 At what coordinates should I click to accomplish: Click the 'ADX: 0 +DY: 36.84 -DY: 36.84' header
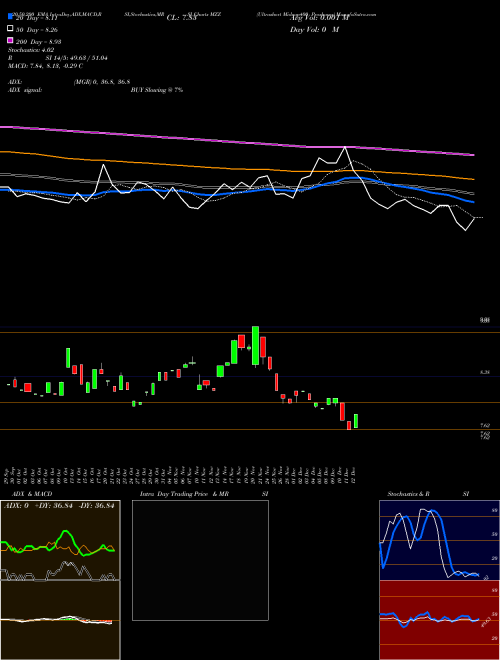[59, 506]
